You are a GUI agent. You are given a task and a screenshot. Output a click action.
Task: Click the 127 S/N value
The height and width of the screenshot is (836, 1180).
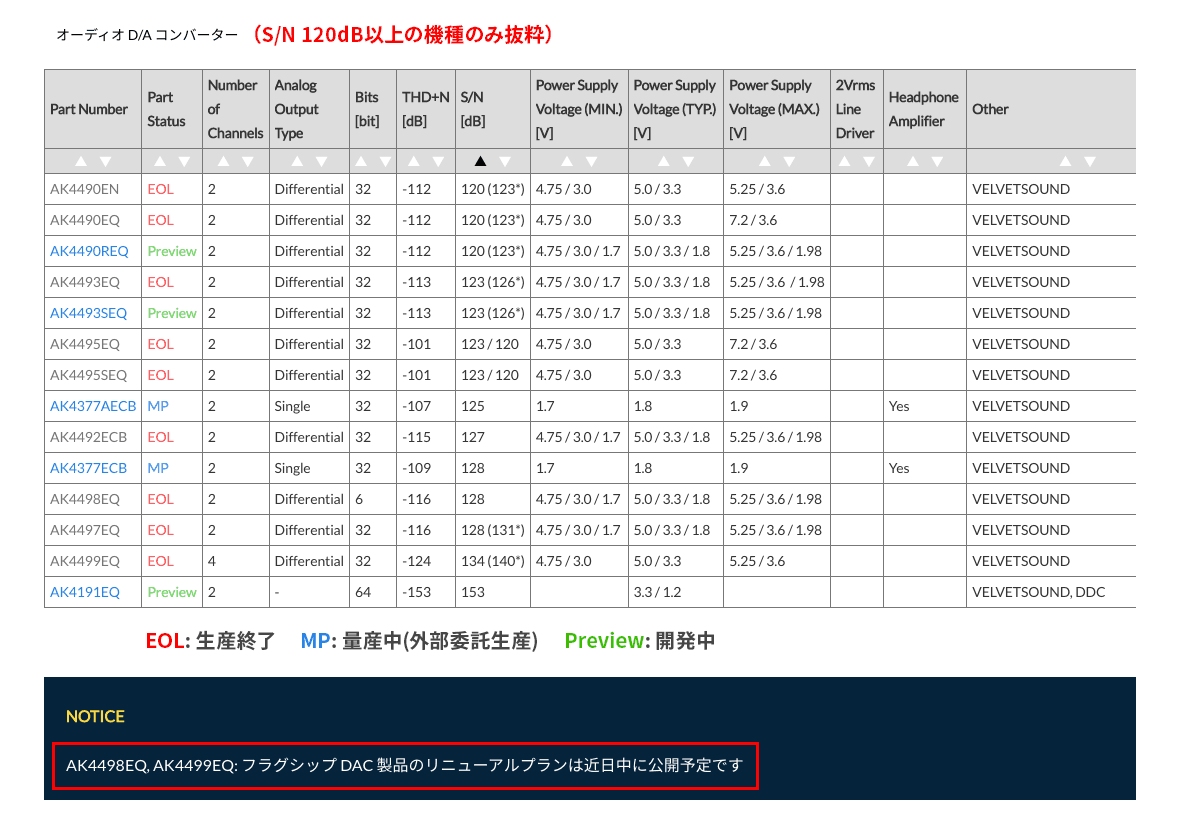[x=473, y=437]
